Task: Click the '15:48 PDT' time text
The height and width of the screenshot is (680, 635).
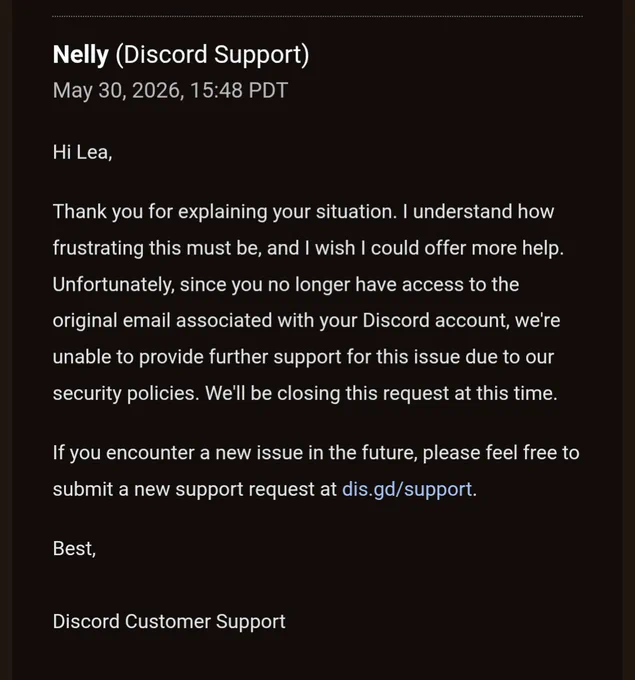Action: click(239, 90)
